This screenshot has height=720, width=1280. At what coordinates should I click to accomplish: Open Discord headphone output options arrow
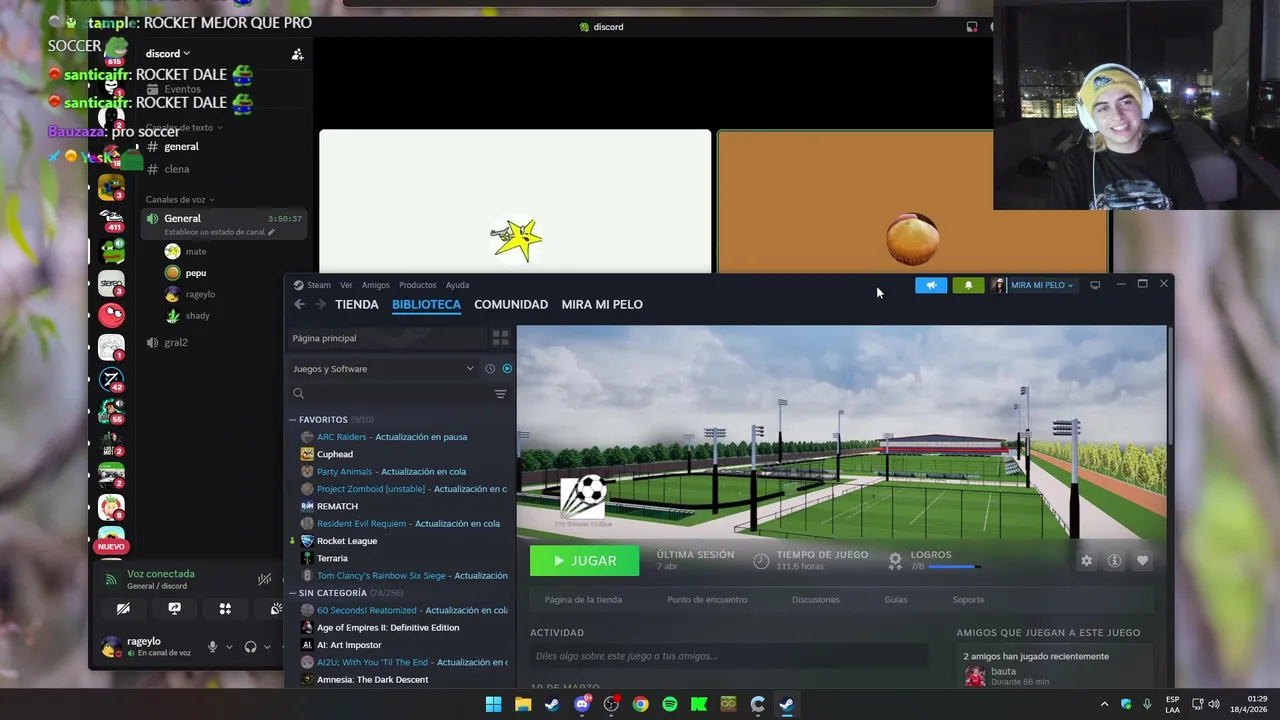(x=267, y=647)
